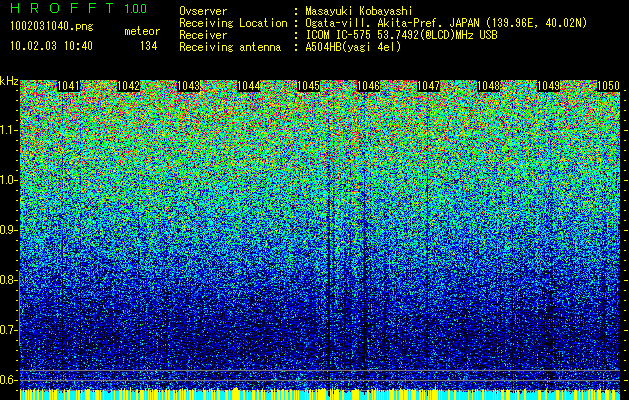Image resolution: width=629 pixels, height=400 pixels.
Task: Click the 0.9 kHz axis tick label
Action: 8,230
